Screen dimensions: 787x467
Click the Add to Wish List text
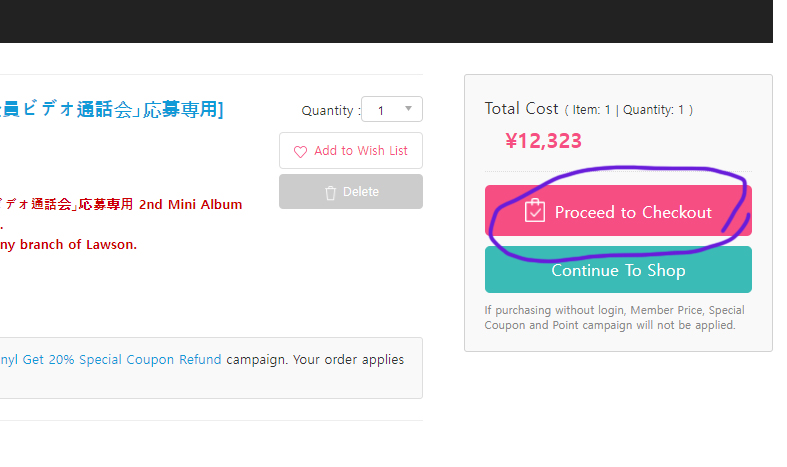coord(361,151)
